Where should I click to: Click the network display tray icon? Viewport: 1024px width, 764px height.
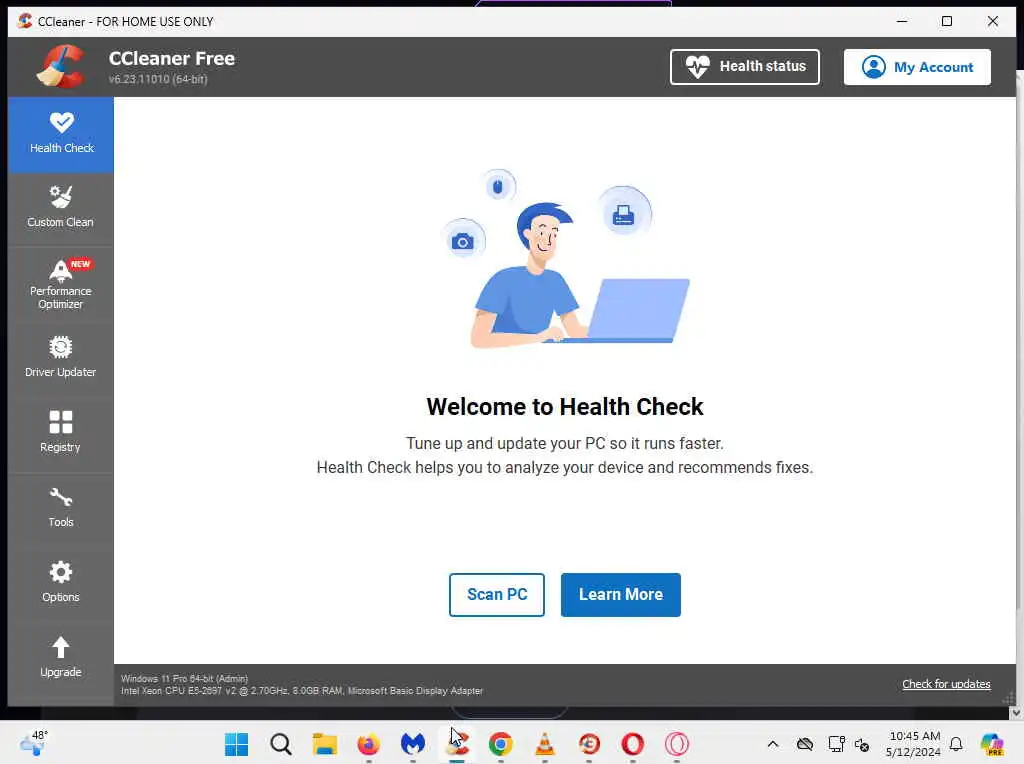point(837,744)
